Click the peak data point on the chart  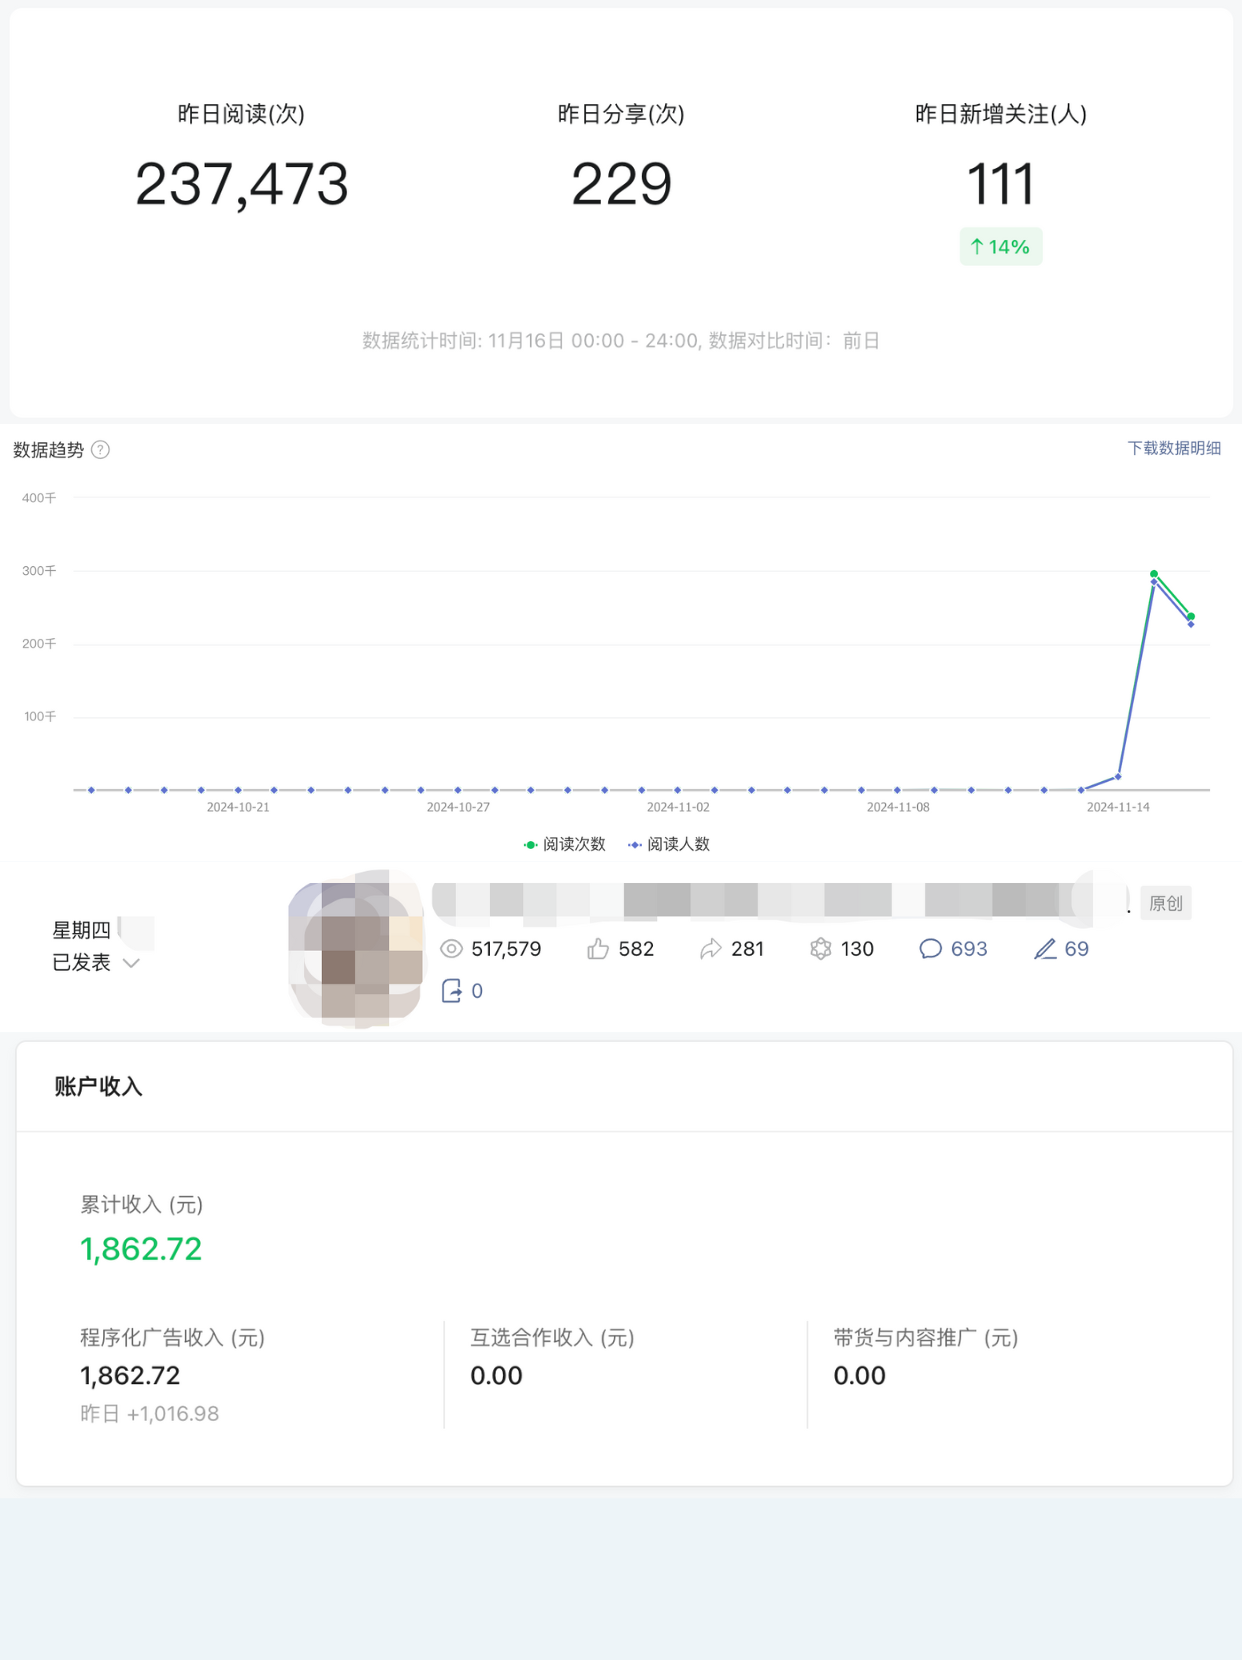[1154, 574]
